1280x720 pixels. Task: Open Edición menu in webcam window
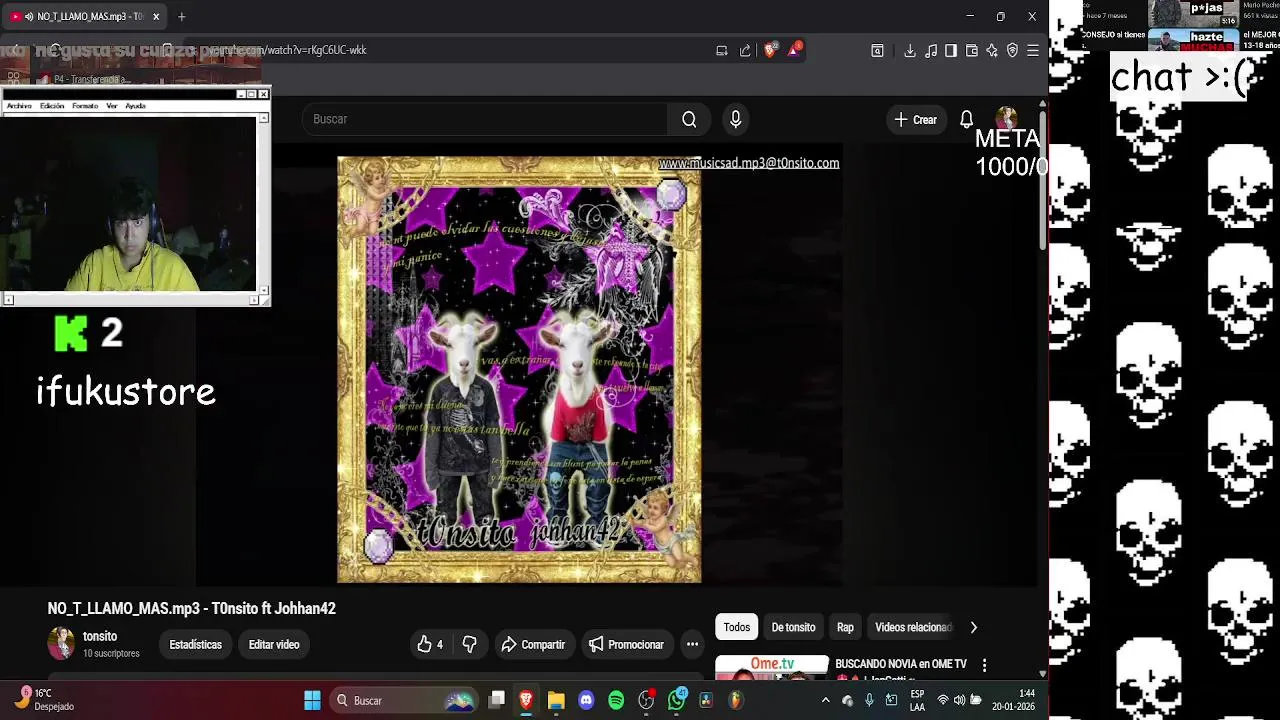pyautogui.click(x=52, y=105)
